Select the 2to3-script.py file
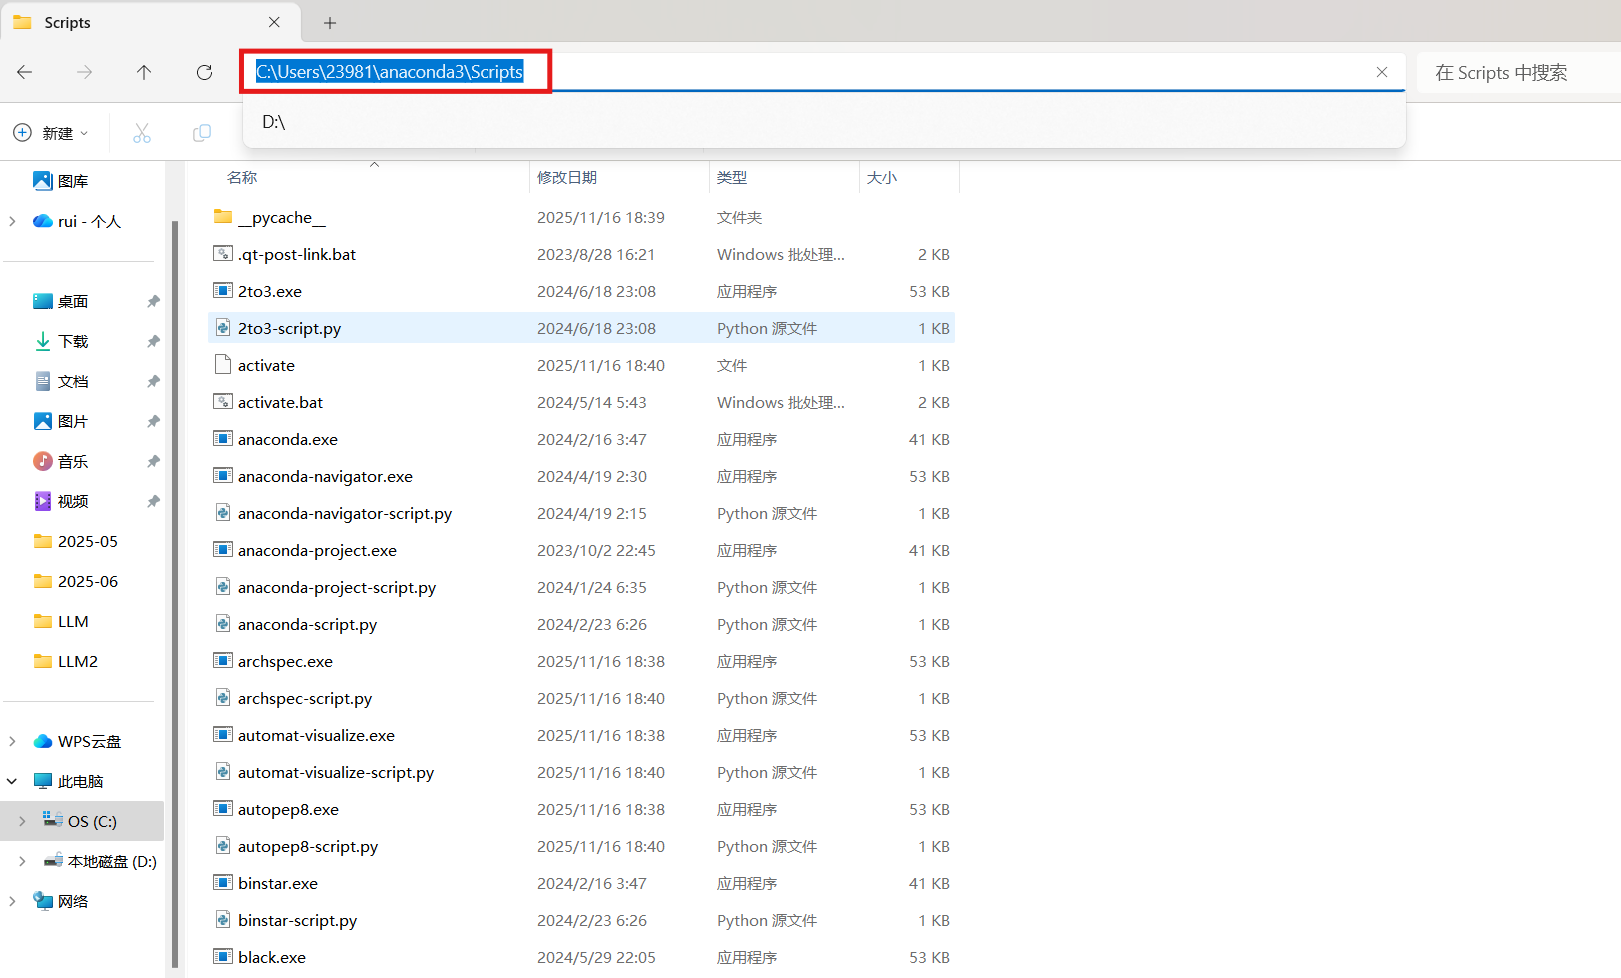Image resolution: width=1621 pixels, height=978 pixels. (x=289, y=328)
